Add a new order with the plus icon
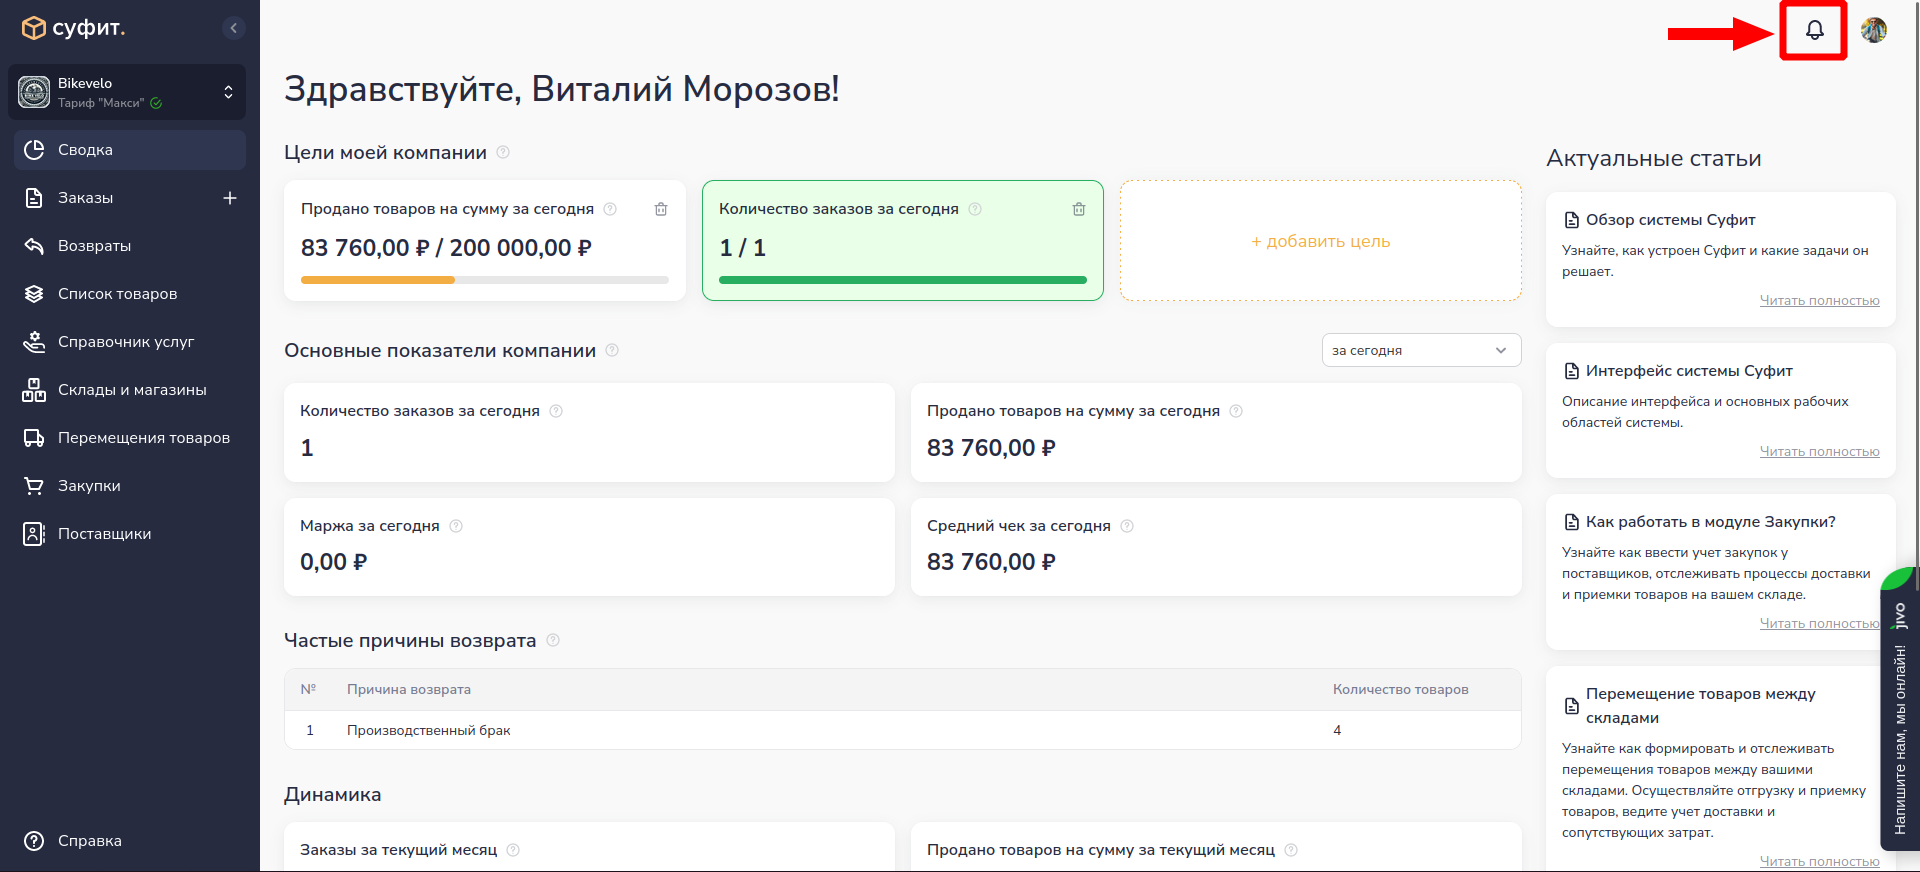The height and width of the screenshot is (872, 1920). tap(230, 198)
